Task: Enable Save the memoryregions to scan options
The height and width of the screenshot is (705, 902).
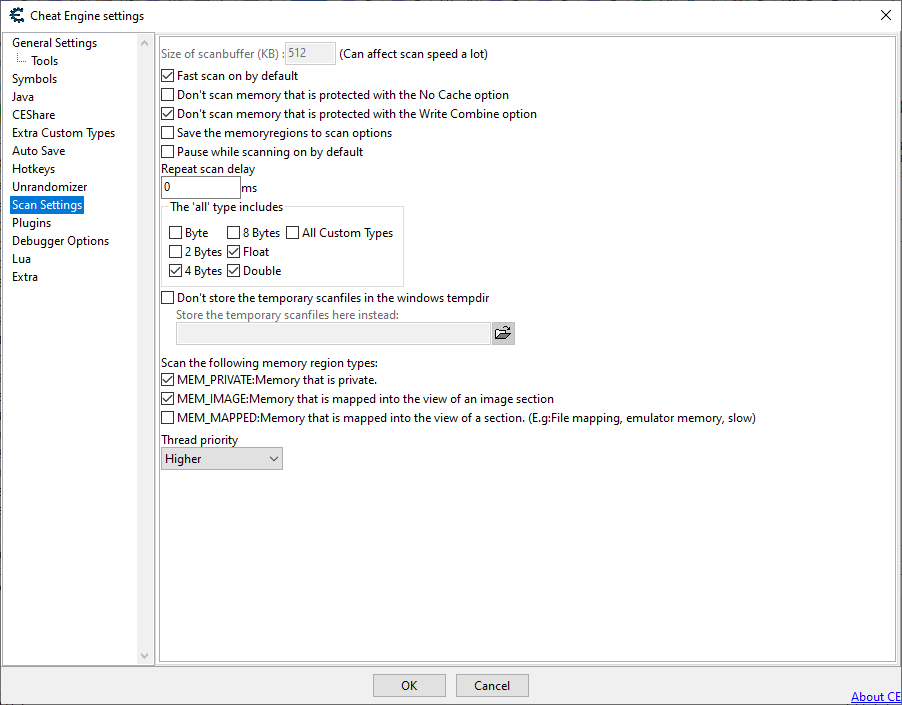Action: click(x=168, y=133)
